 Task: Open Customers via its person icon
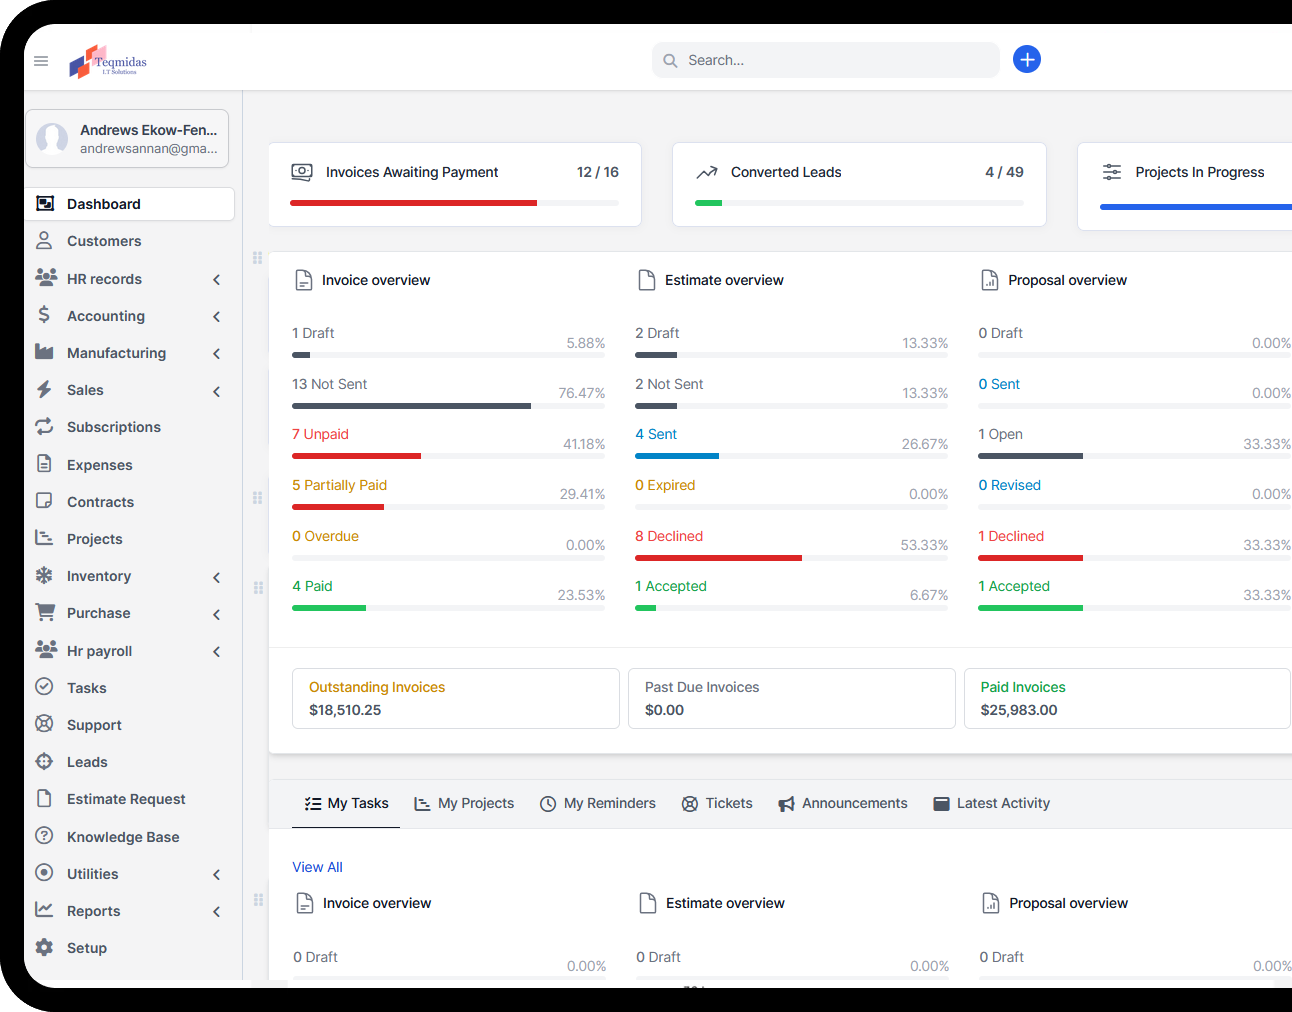pos(44,241)
